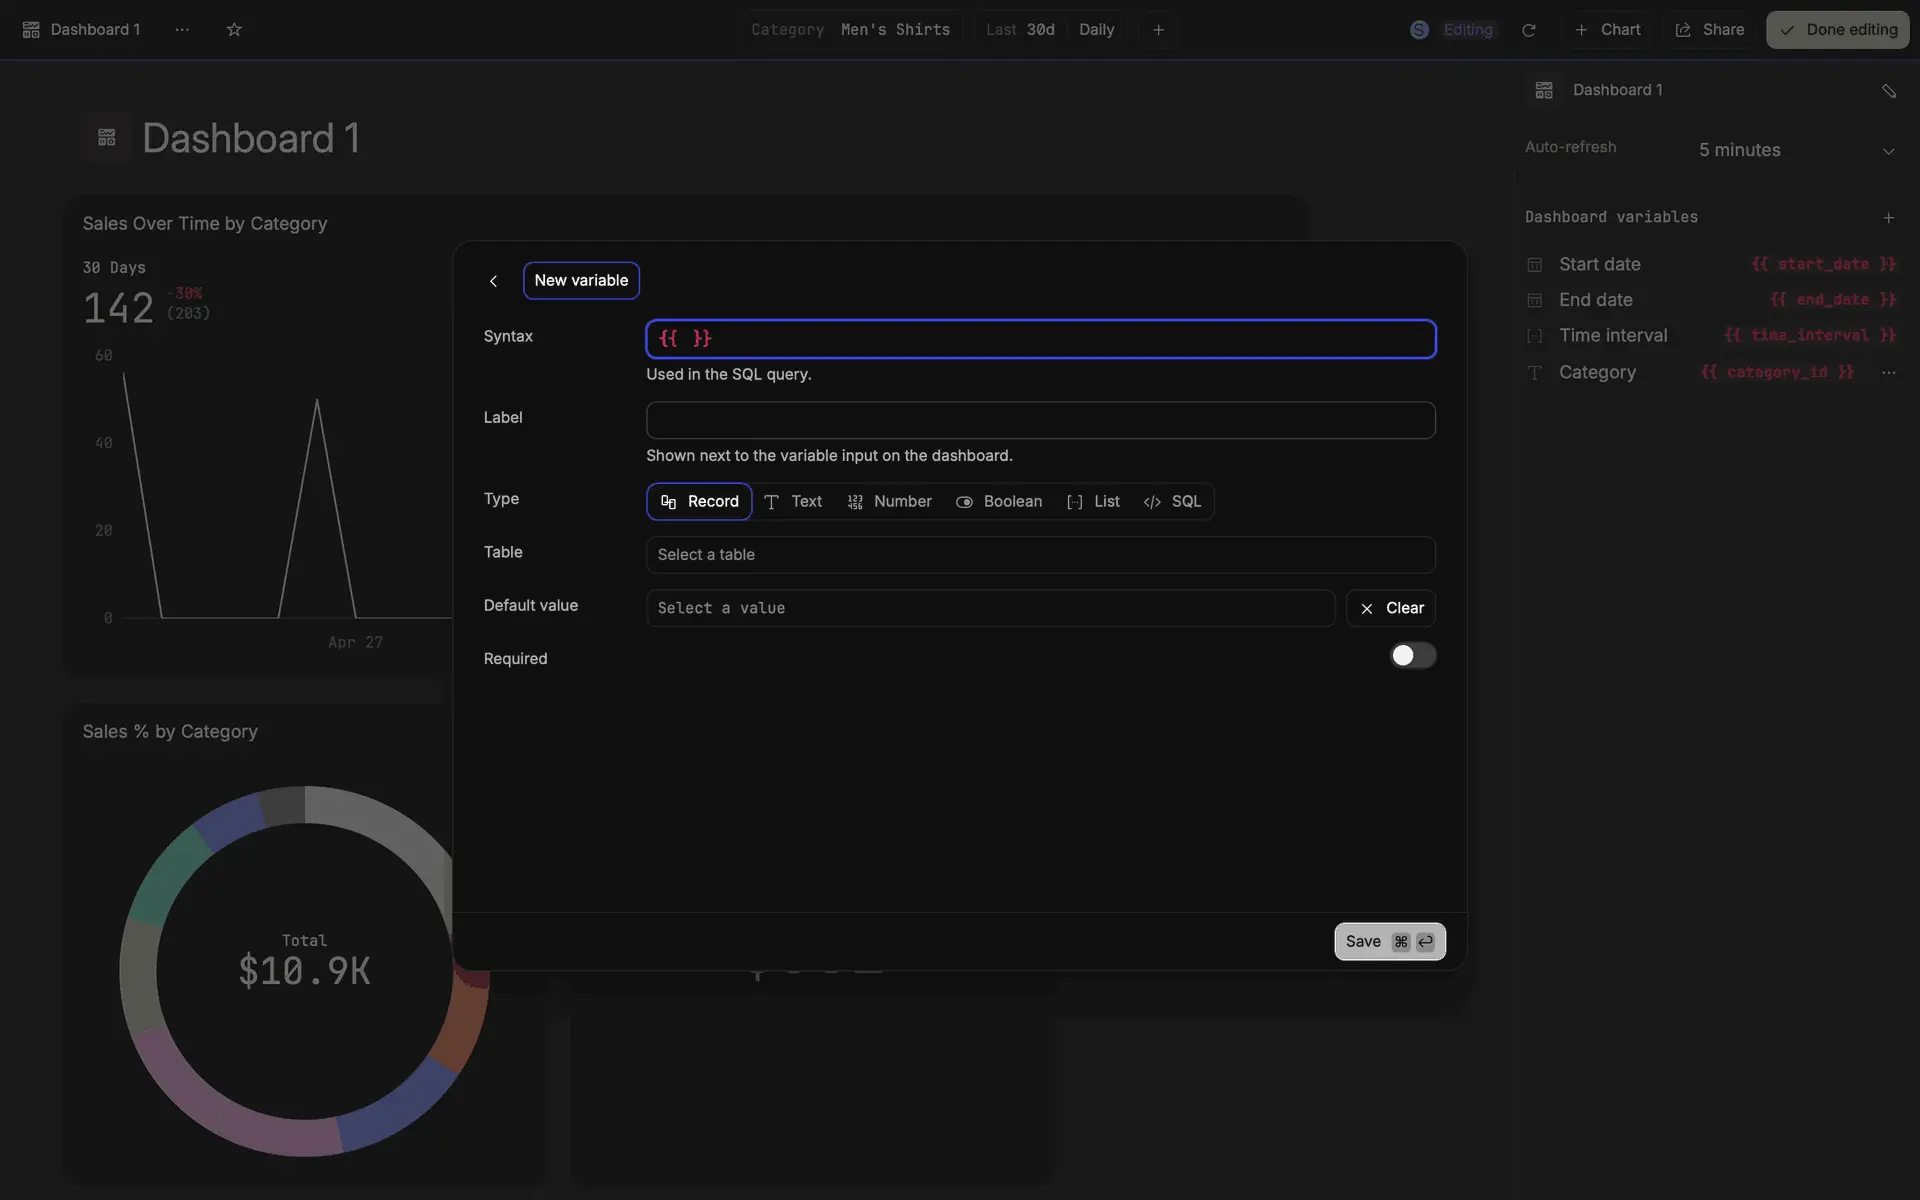Image resolution: width=1920 pixels, height=1200 pixels.
Task: Click the pencil edit icon in sidebar
Action: tap(1888, 90)
